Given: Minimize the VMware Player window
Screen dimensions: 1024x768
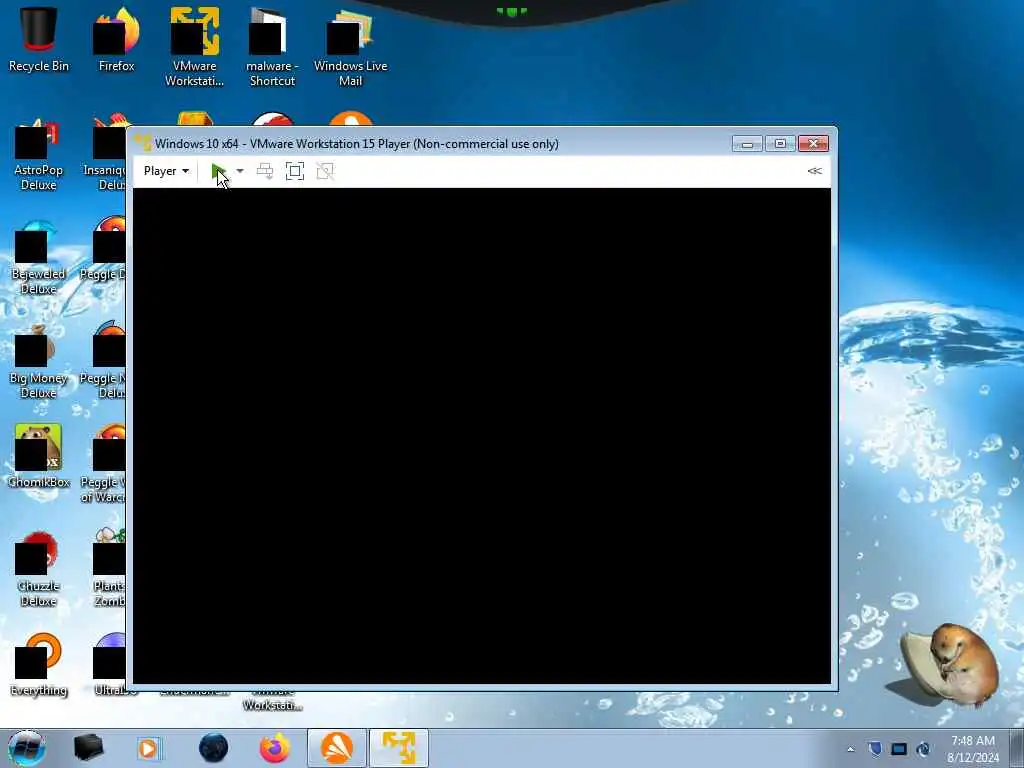Looking at the screenshot, I should point(747,144).
